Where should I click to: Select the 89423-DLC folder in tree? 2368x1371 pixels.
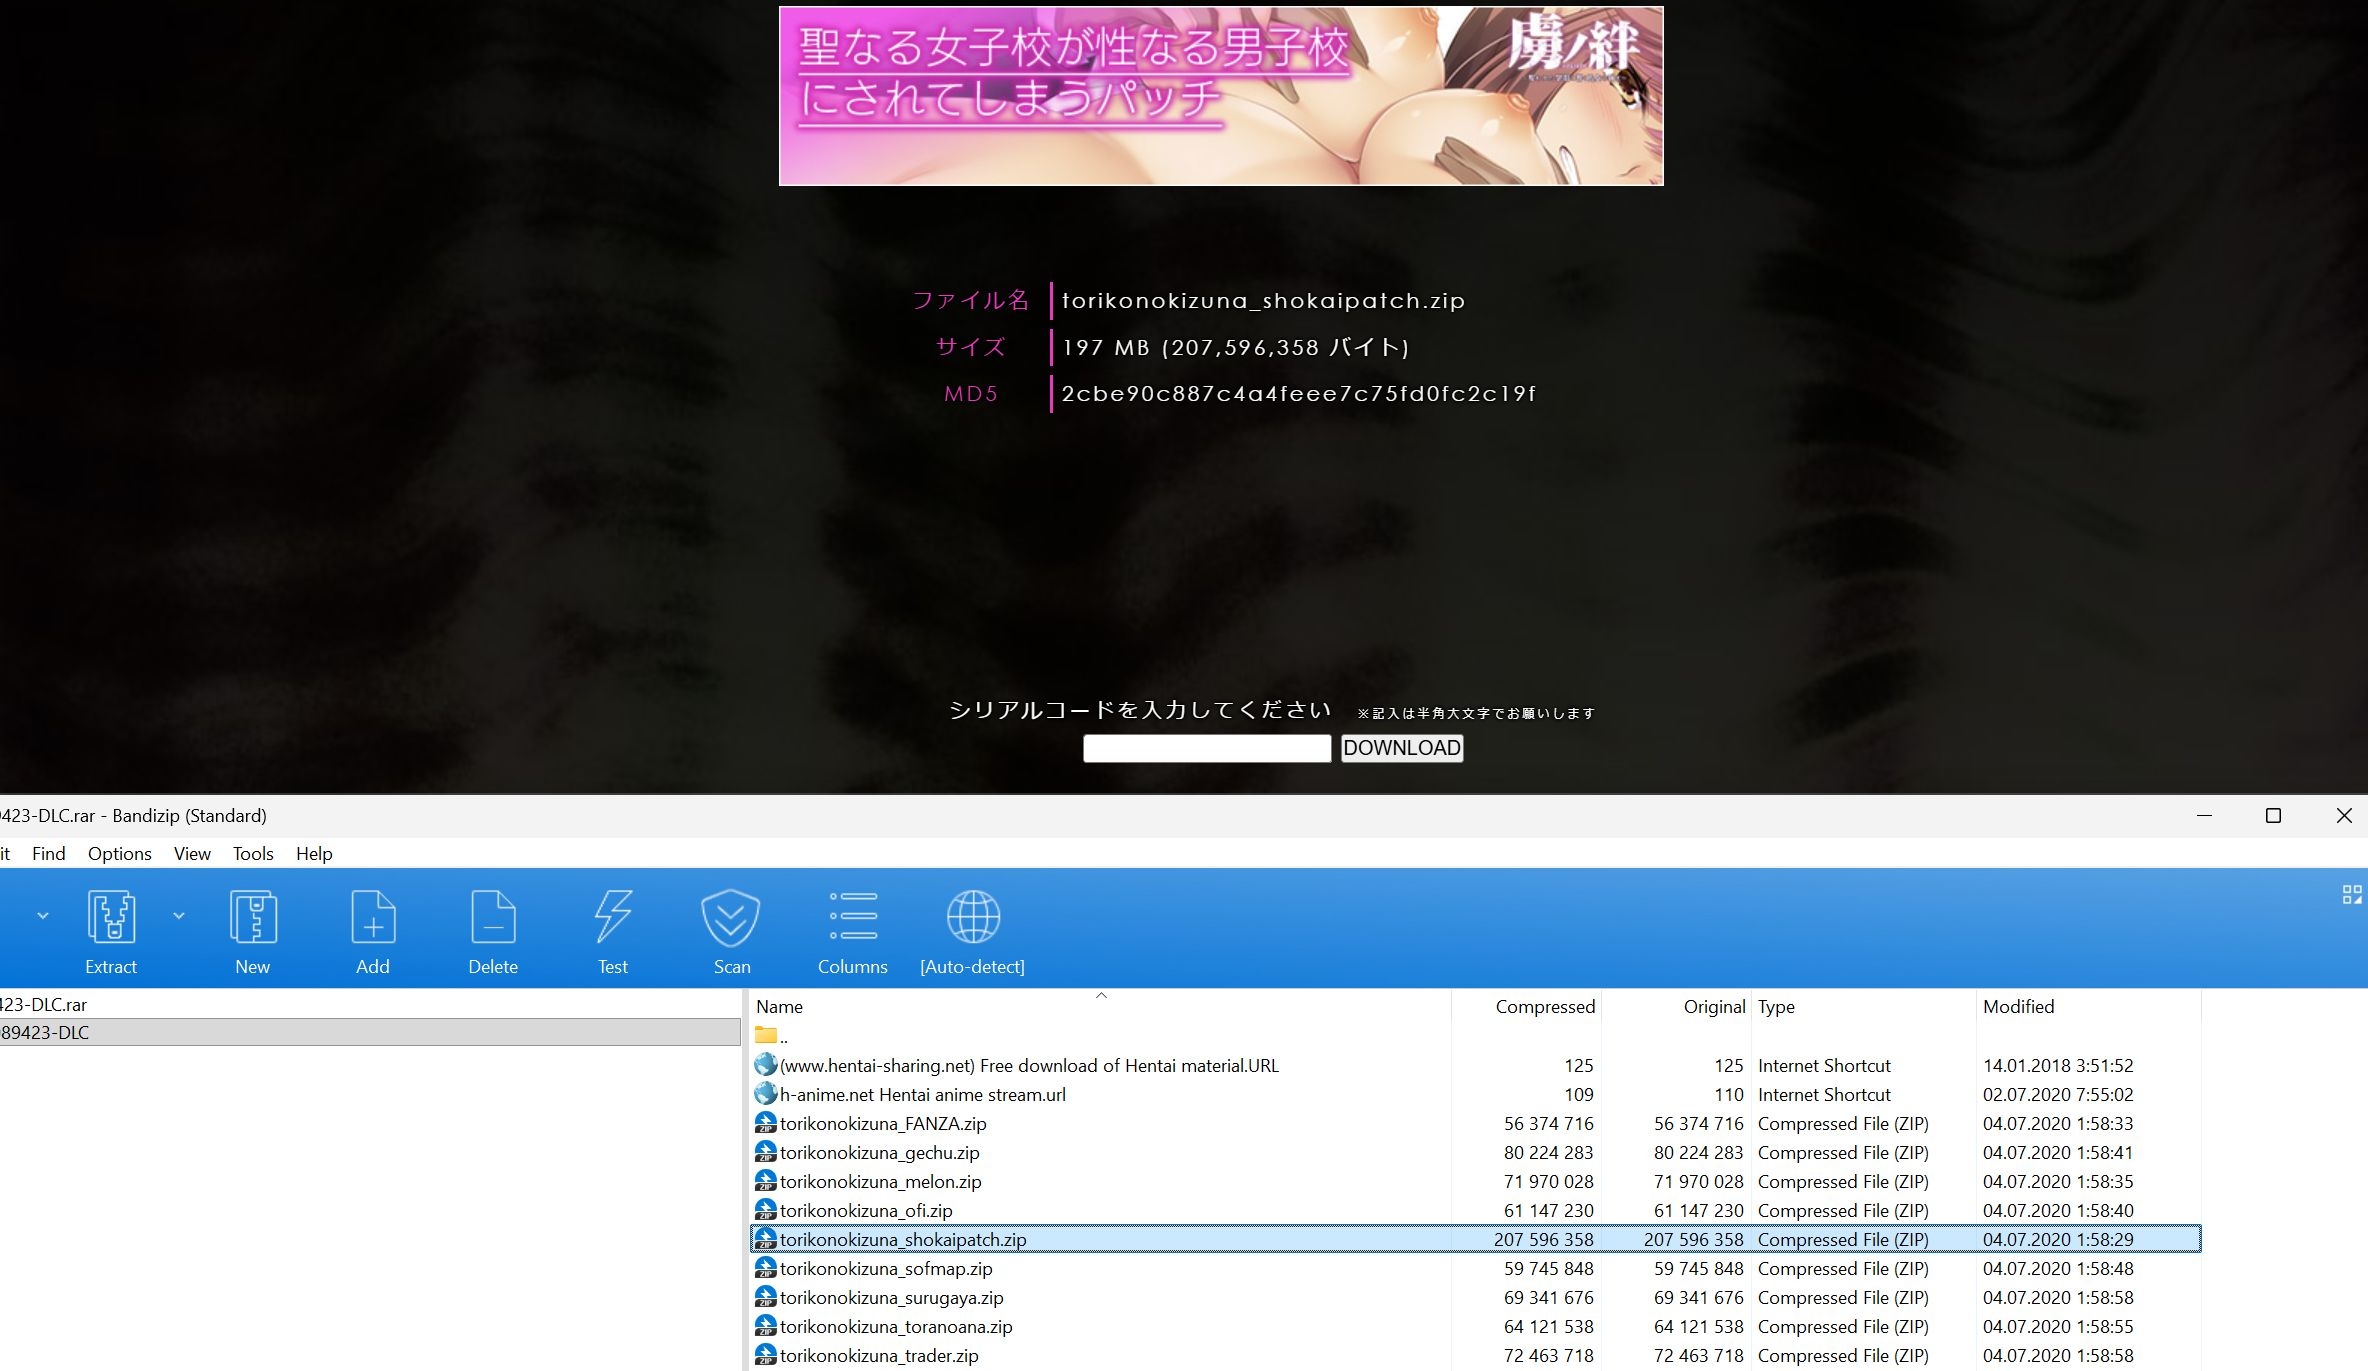click(x=370, y=1032)
